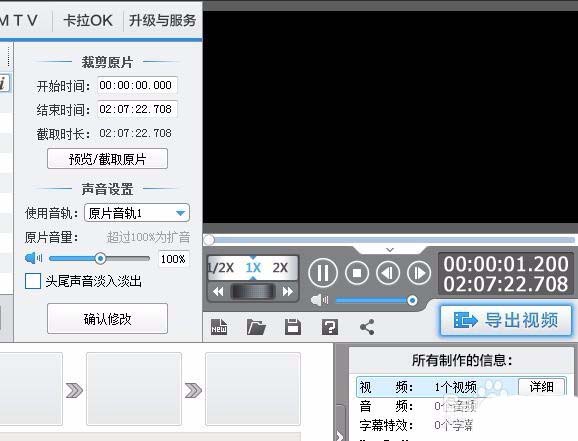The height and width of the screenshot is (441, 578).
Task: Create a new project with NEW icon
Action: pos(219,327)
